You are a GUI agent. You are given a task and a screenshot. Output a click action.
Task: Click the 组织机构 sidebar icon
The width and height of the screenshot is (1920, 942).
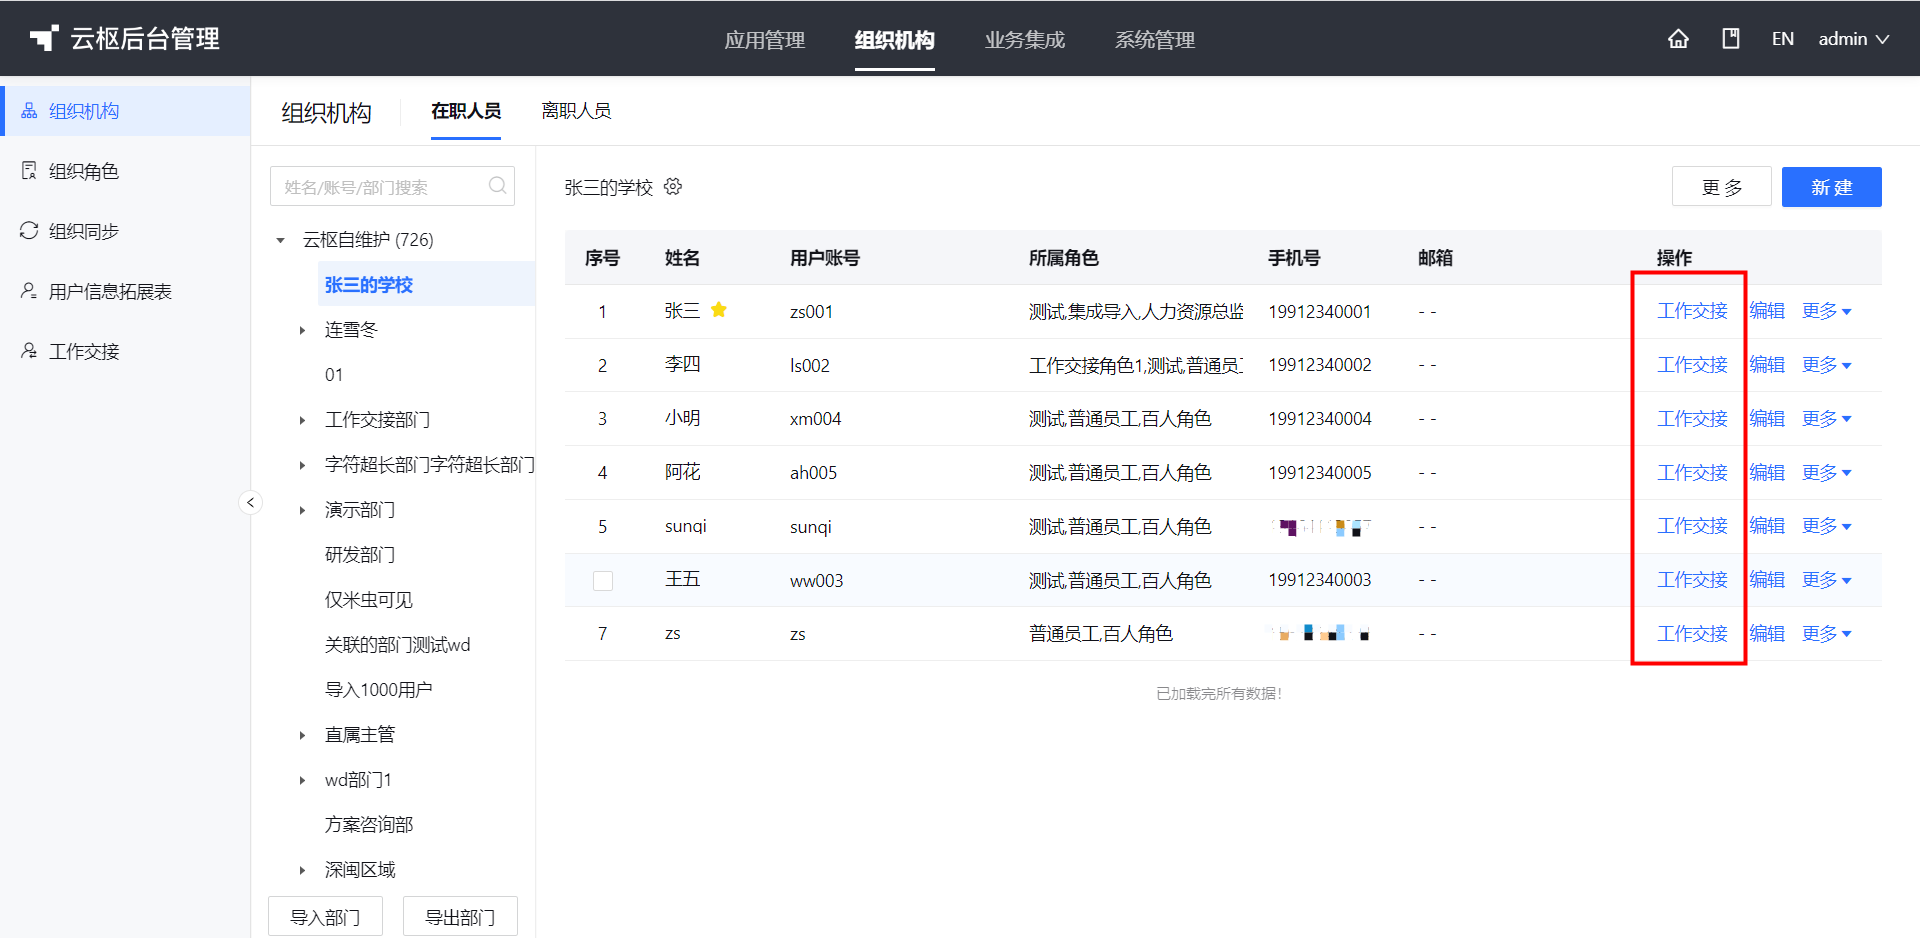(29, 111)
